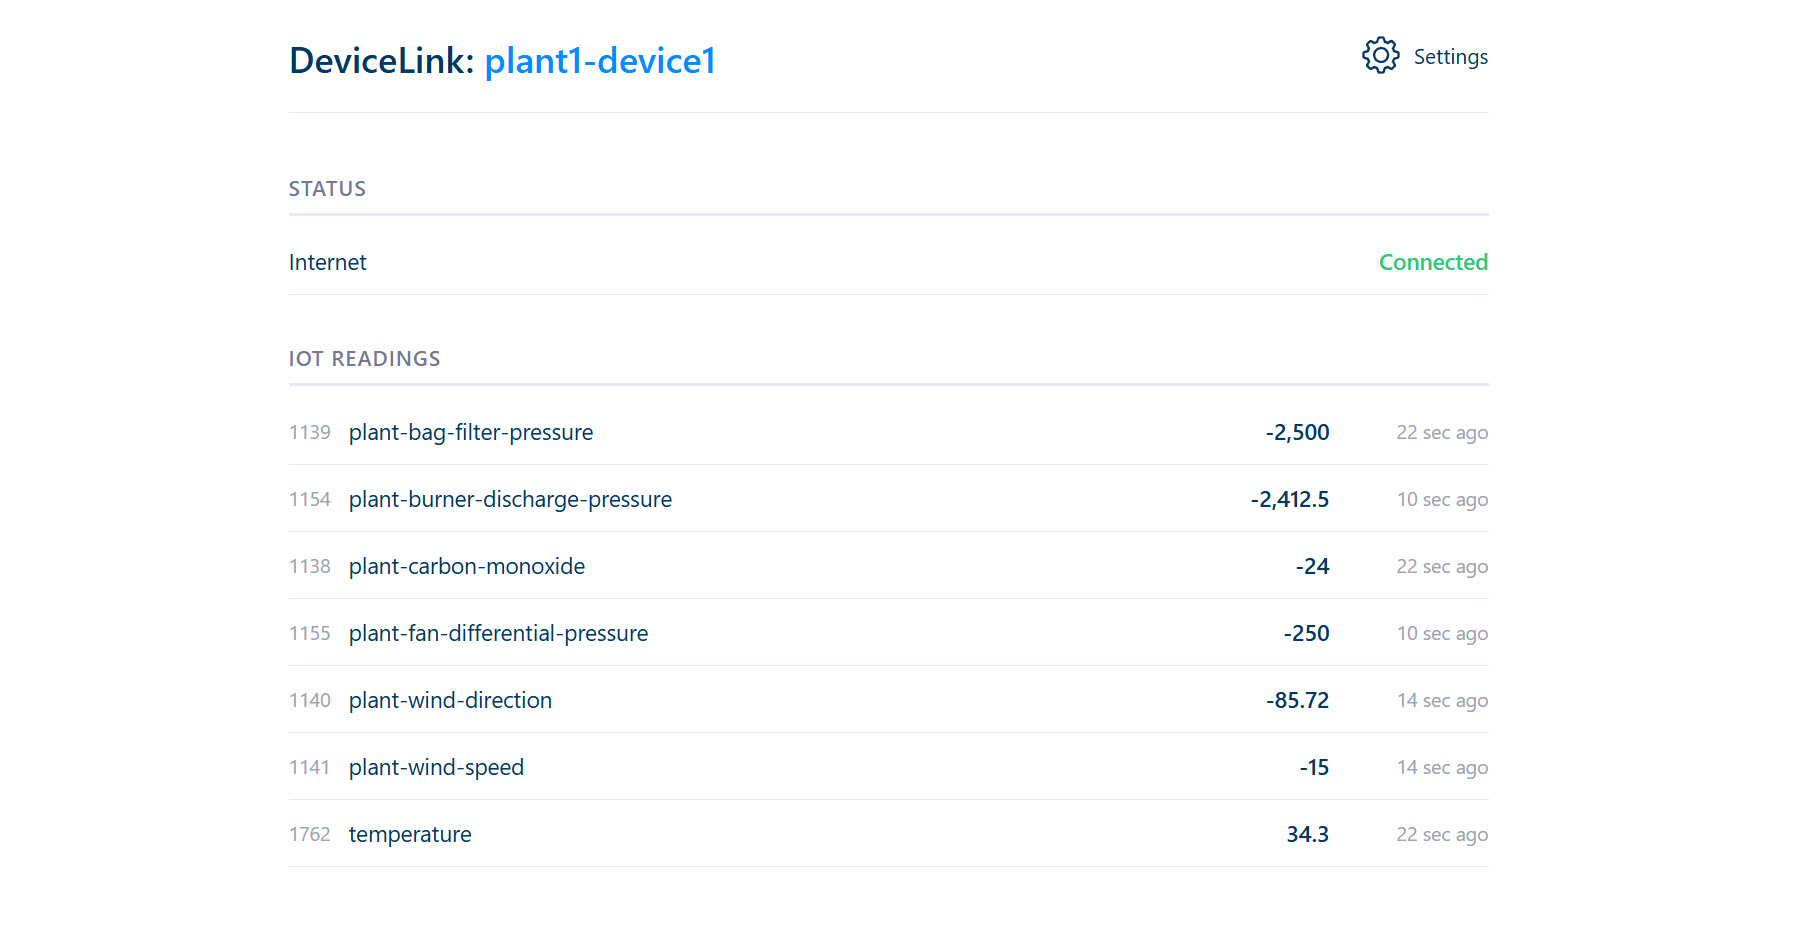Open the plant-burner-discharge-pressure reading
The height and width of the screenshot is (926, 1816).
click(x=510, y=499)
